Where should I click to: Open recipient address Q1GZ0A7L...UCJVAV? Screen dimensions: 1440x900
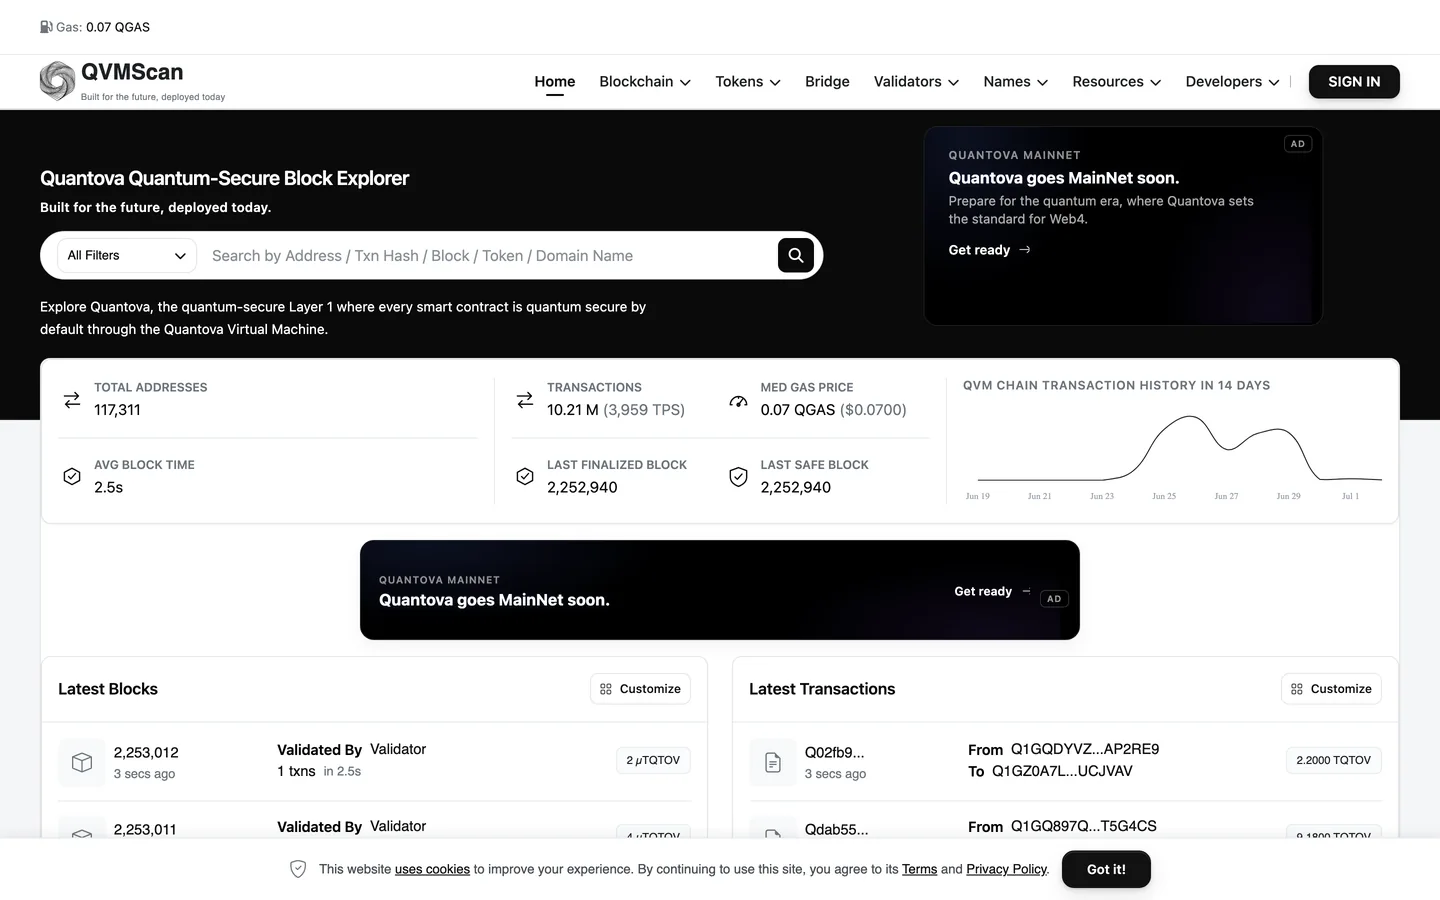click(1062, 771)
